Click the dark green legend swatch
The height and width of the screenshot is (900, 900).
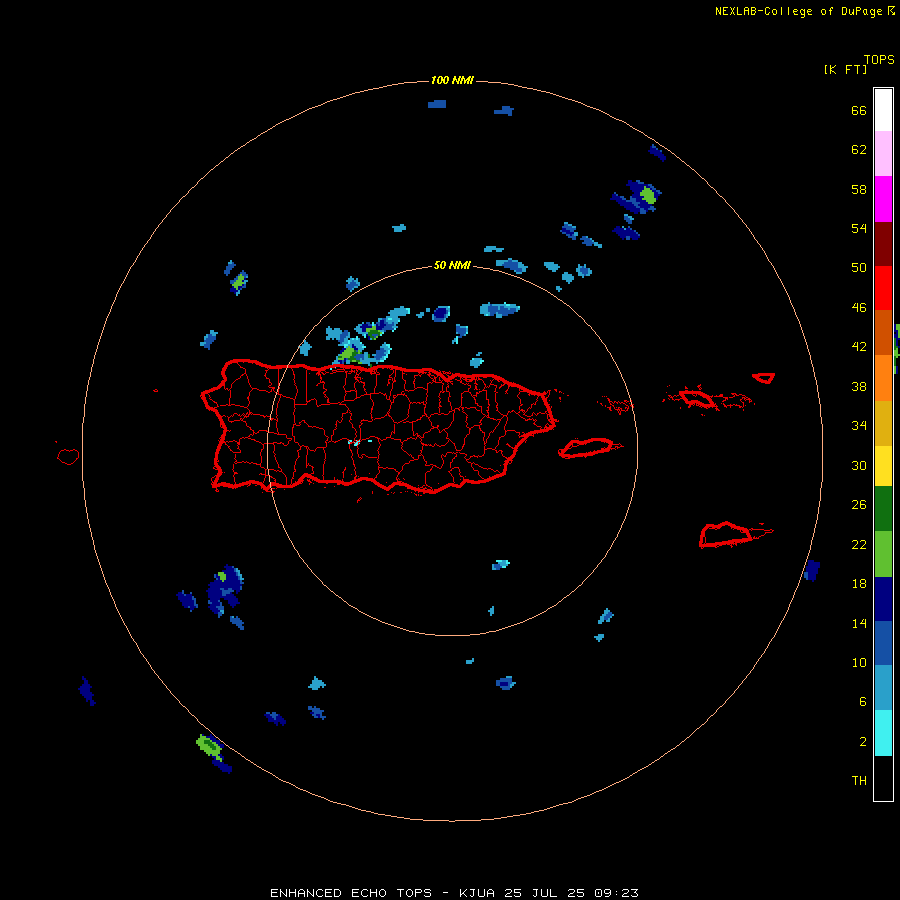tap(883, 509)
